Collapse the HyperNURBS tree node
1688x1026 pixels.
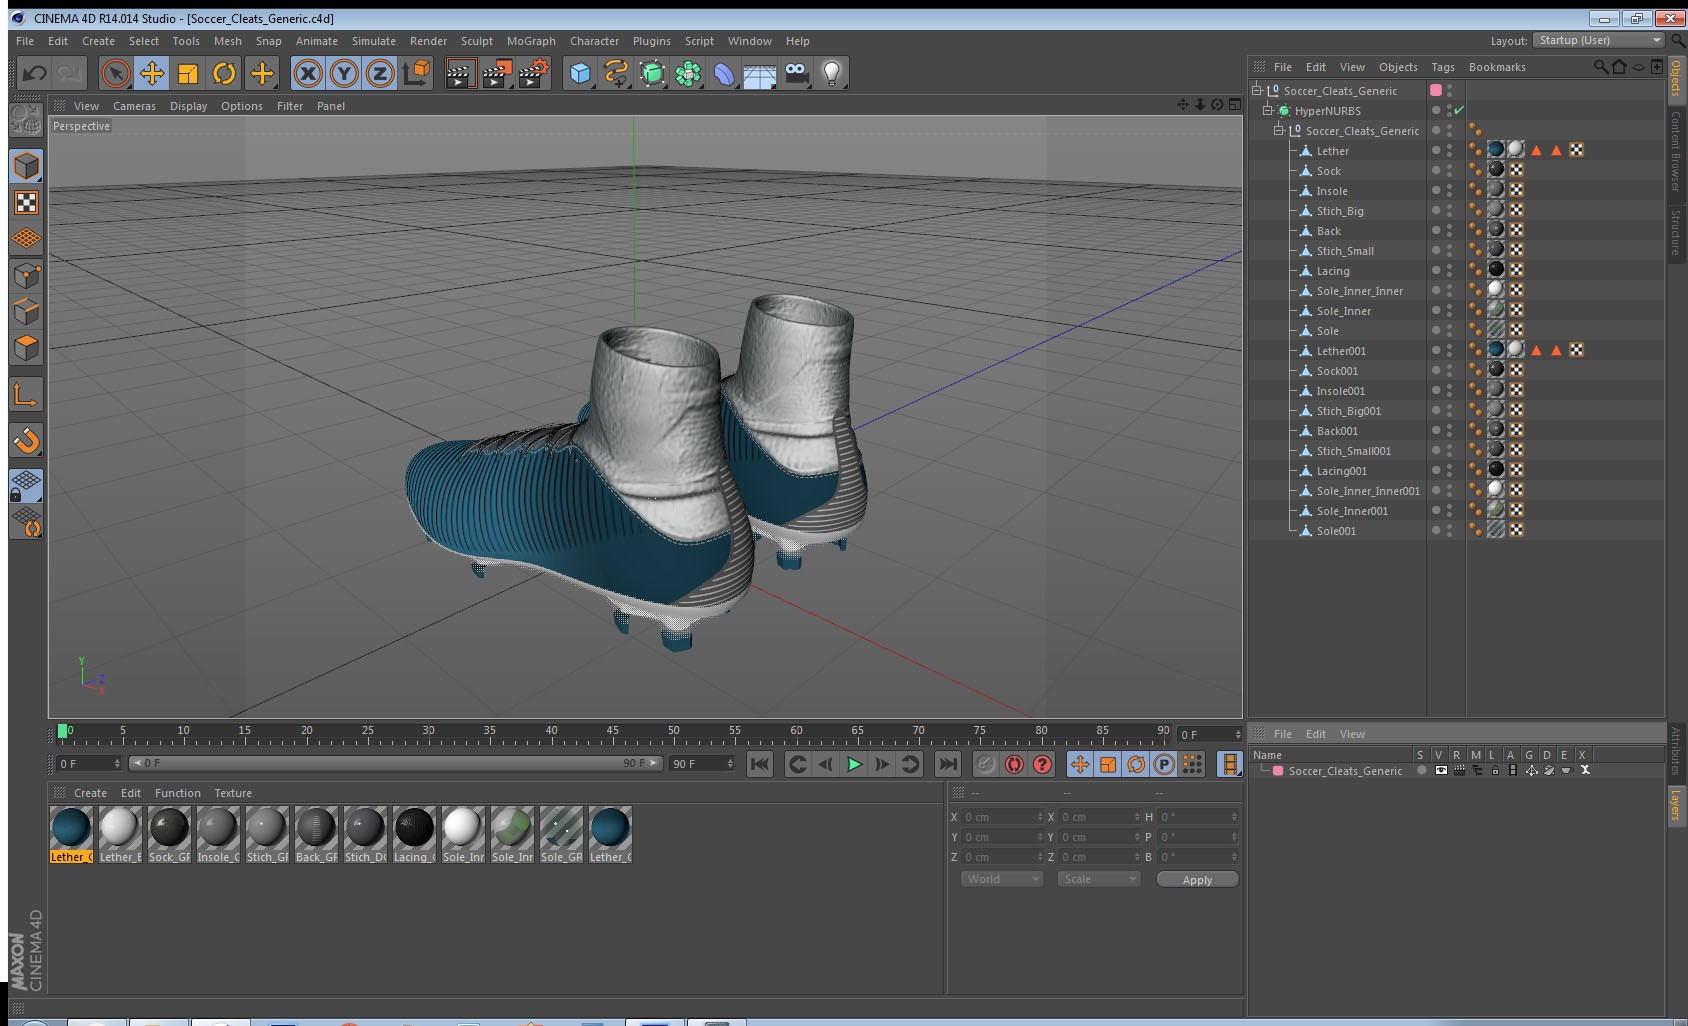(1268, 110)
